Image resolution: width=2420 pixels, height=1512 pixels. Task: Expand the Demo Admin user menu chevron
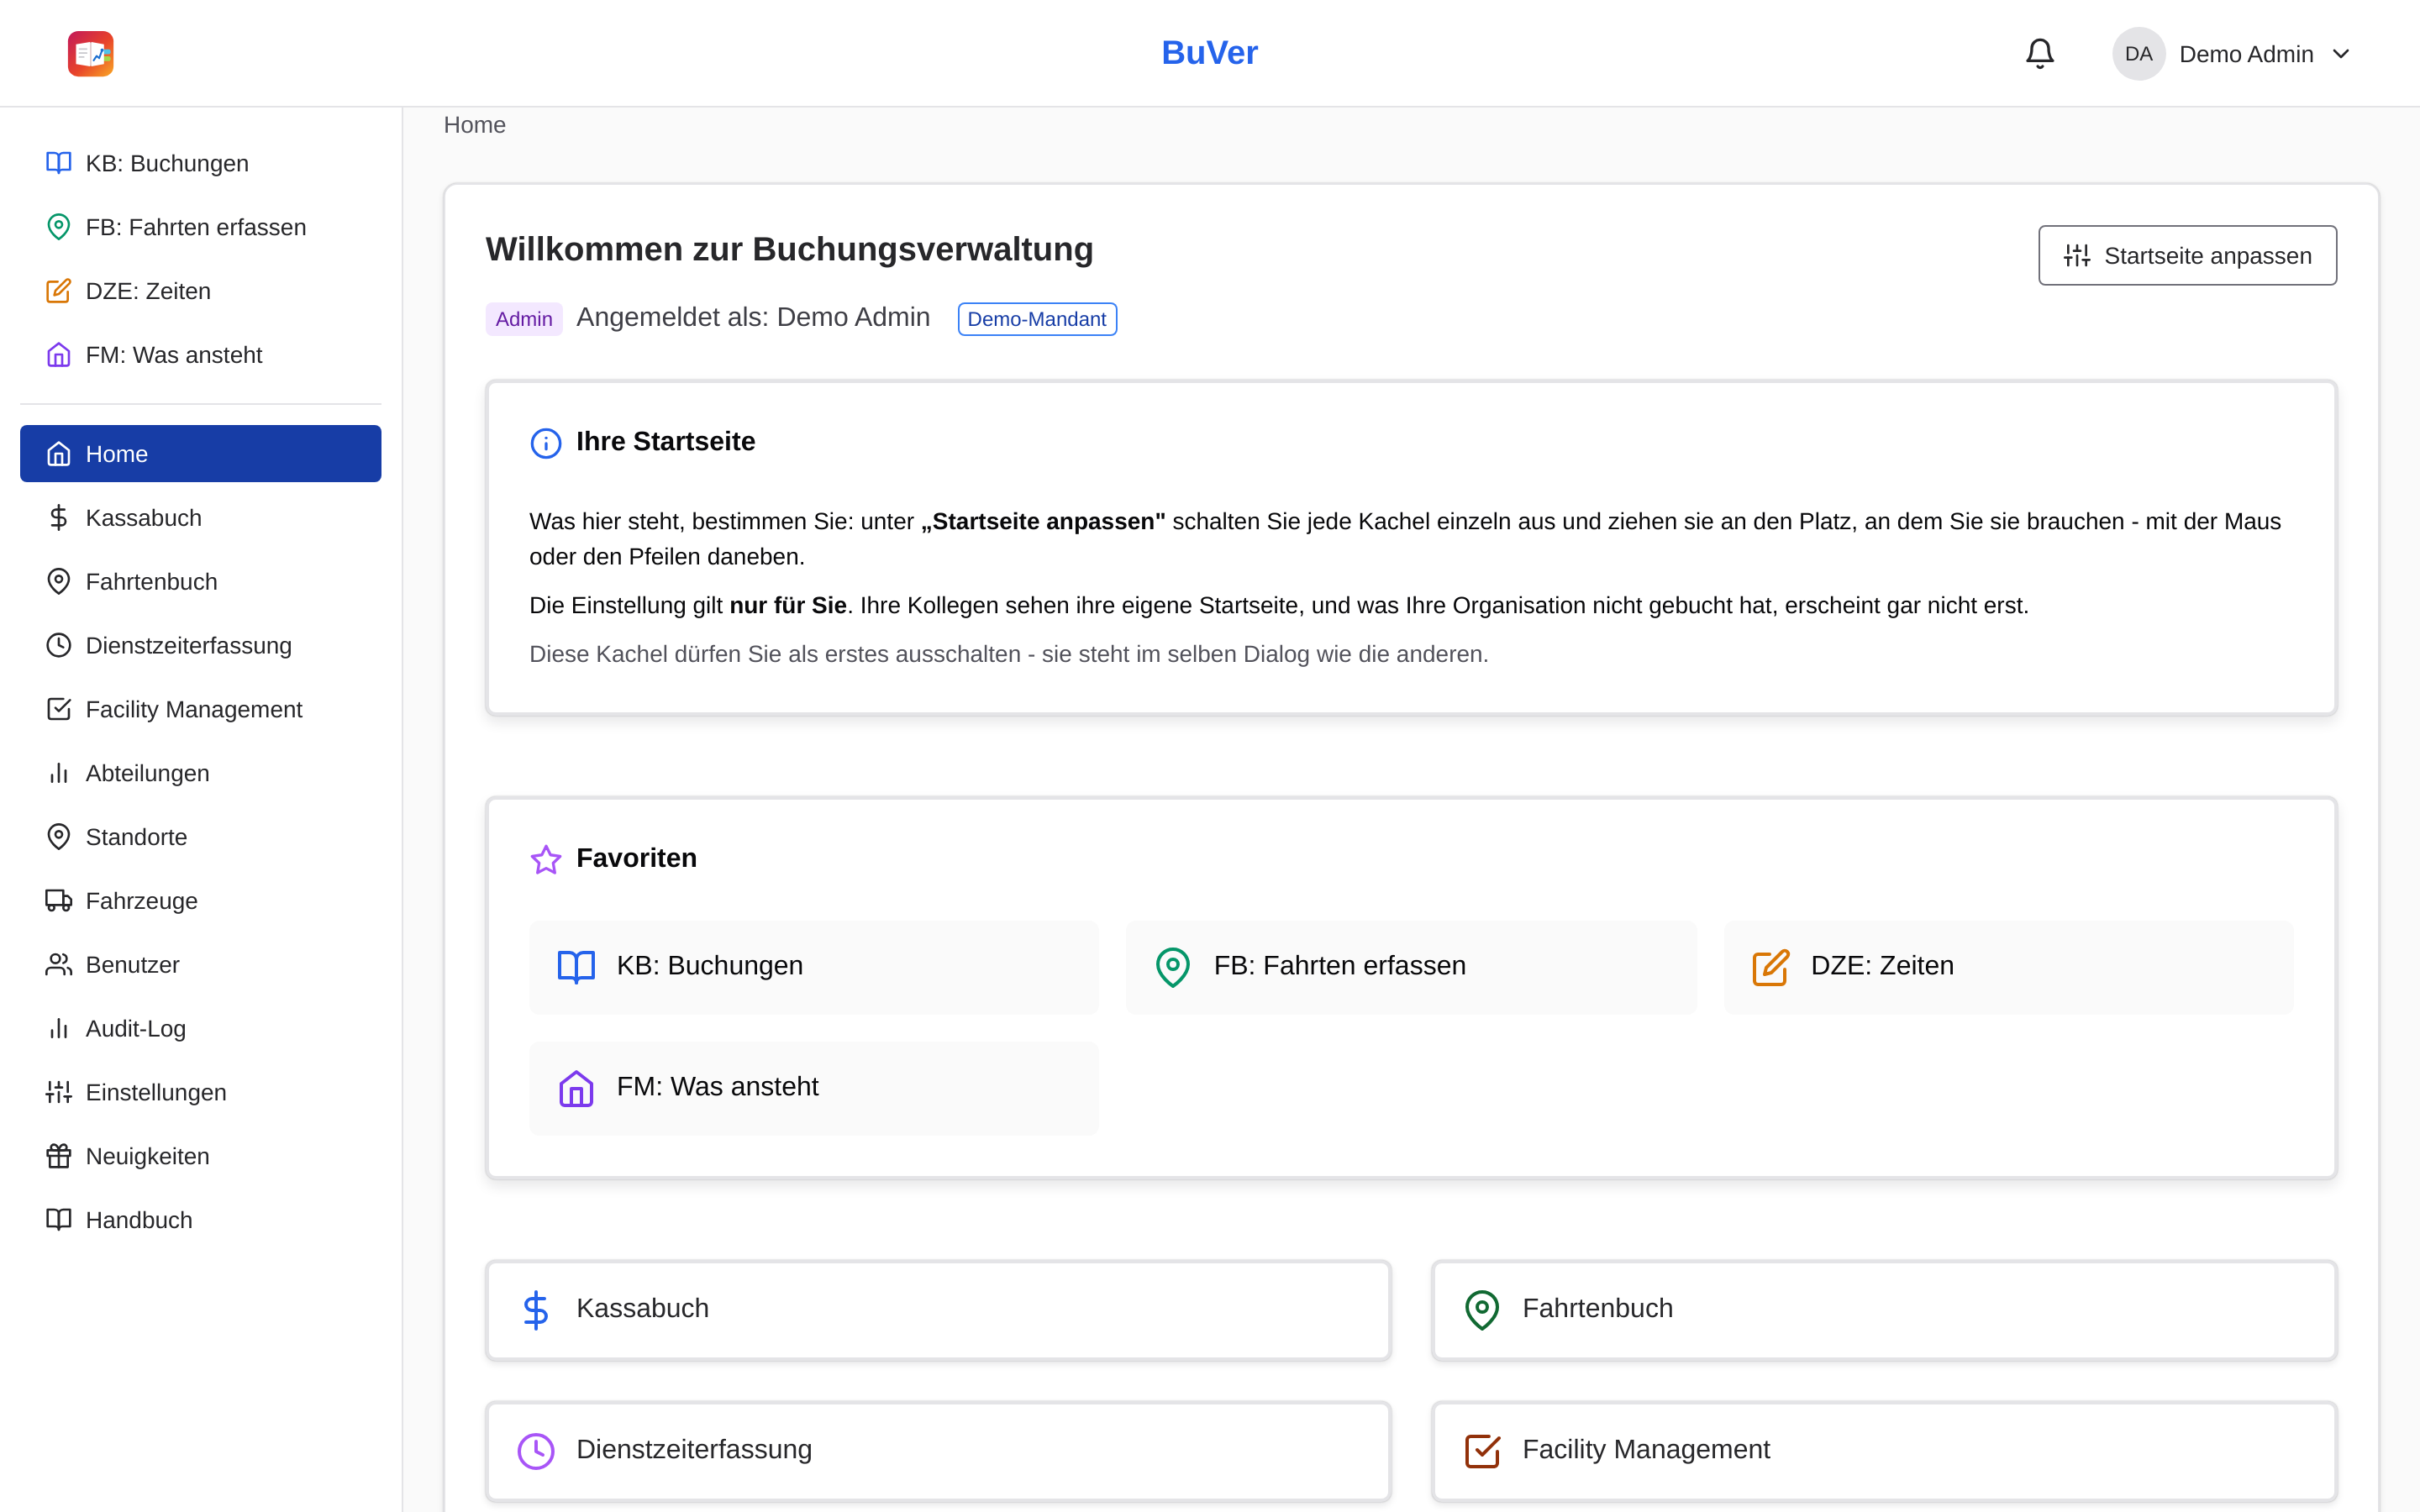2341,54
